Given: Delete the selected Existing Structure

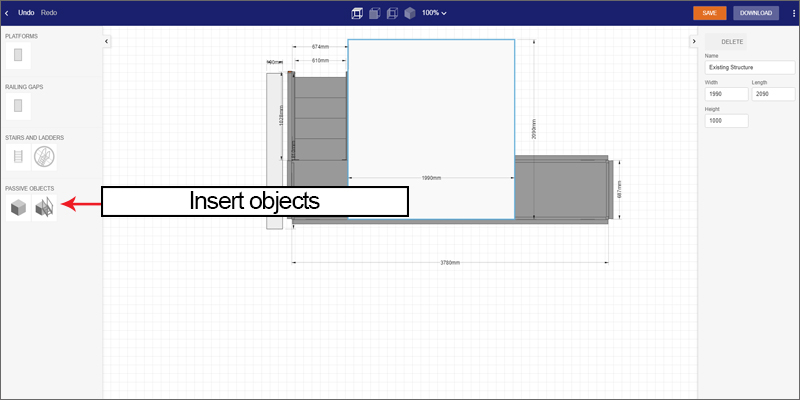Looking at the screenshot, I should click(726, 41).
